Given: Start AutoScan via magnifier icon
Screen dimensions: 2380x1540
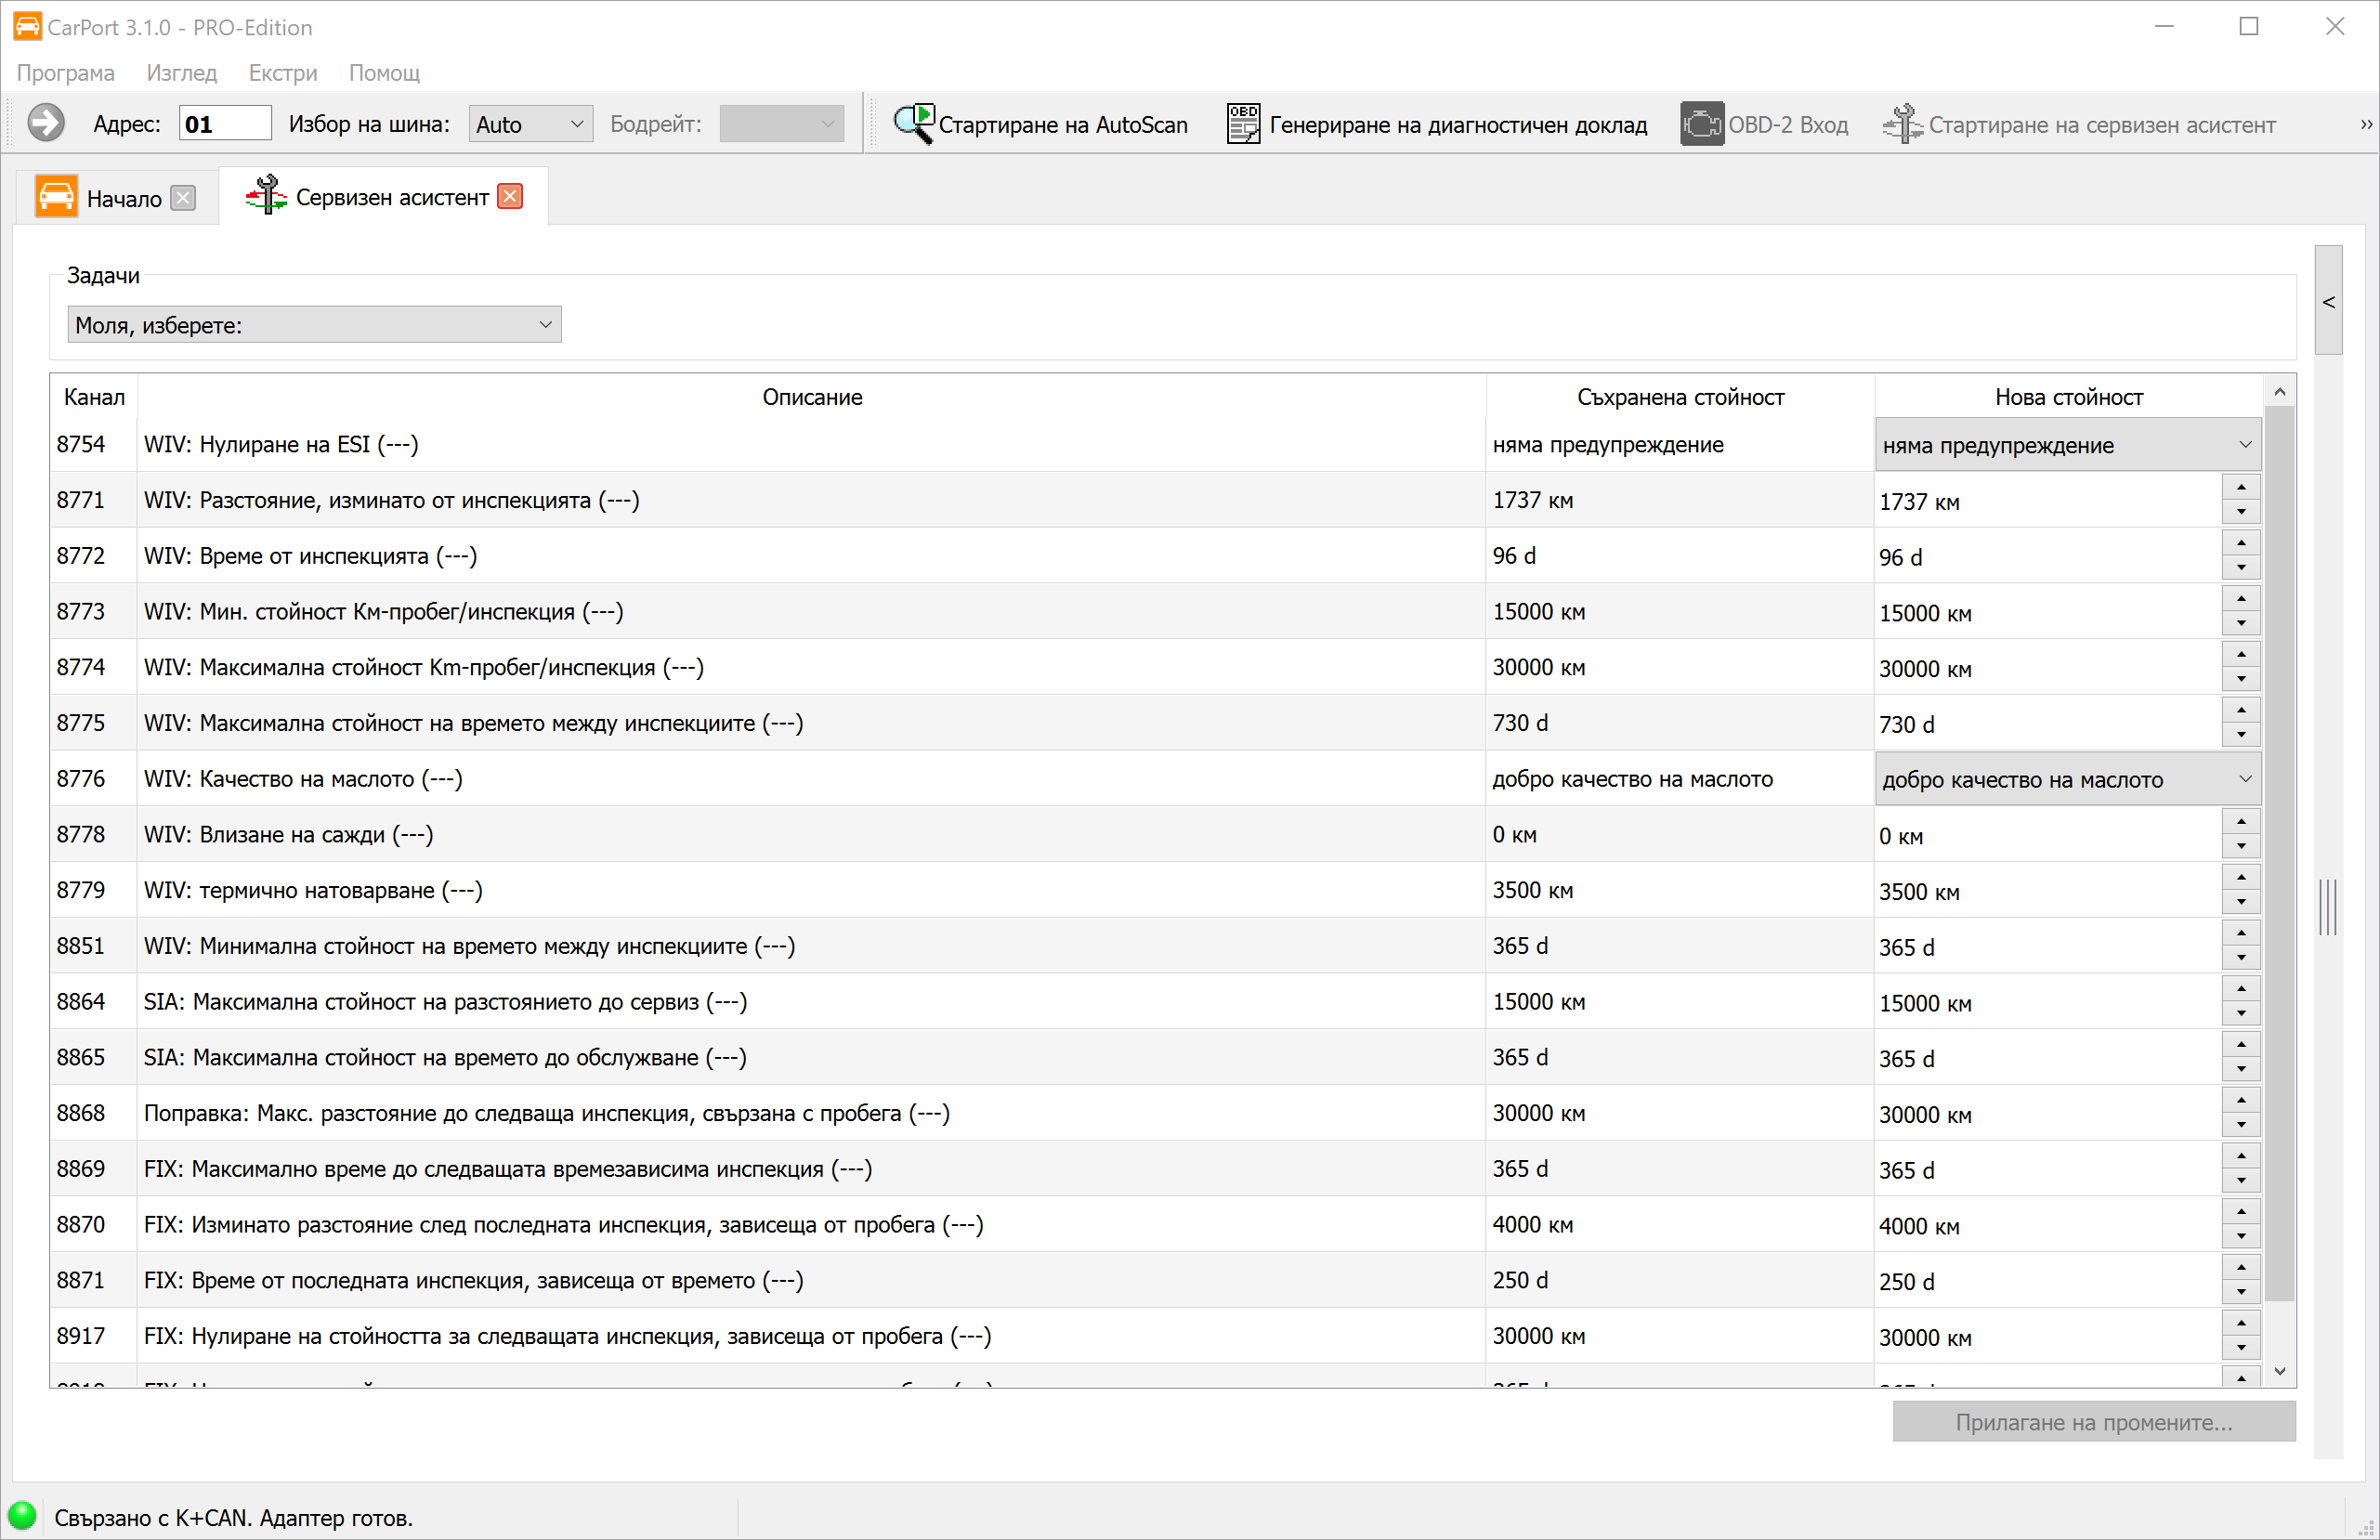Looking at the screenshot, I should [x=912, y=124].
